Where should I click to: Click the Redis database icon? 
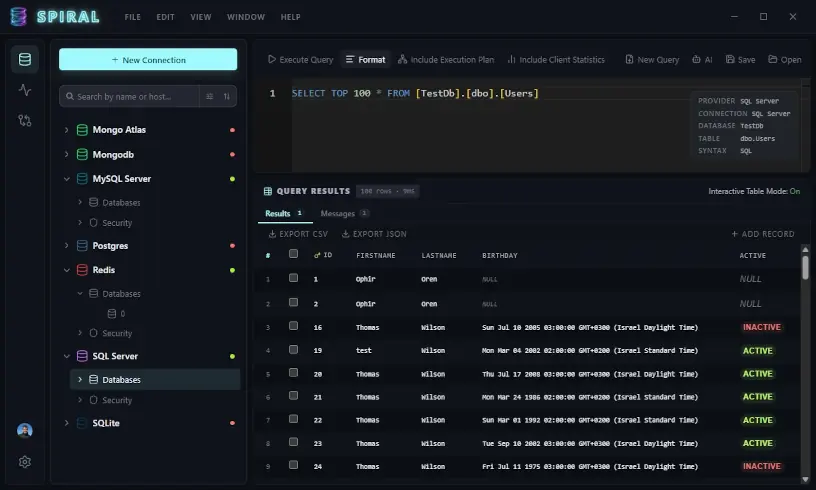pyautogui.click(x=82, y=270)
